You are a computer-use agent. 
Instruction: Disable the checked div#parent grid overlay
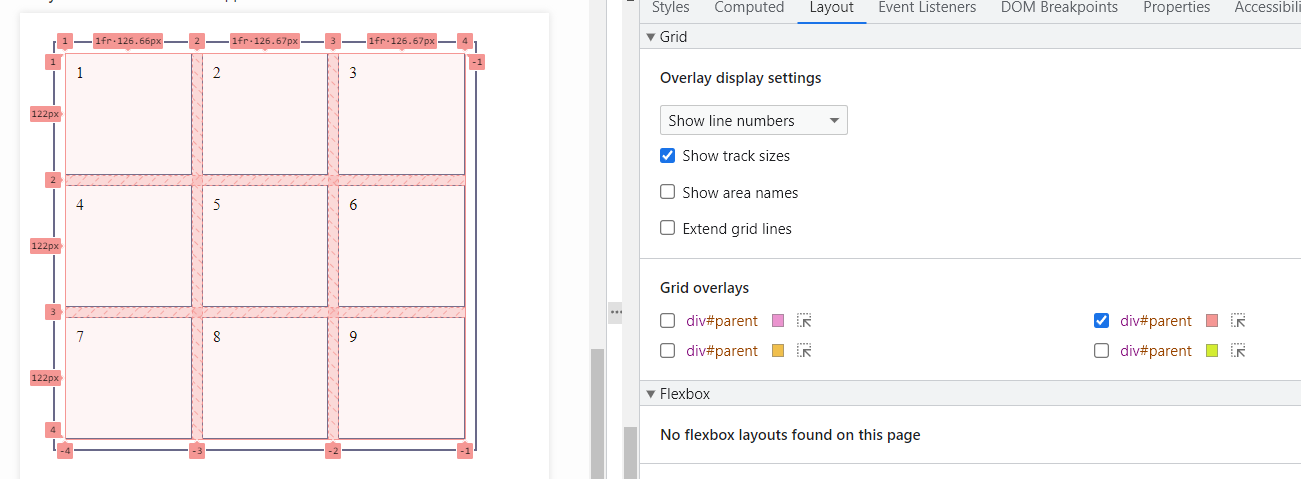(1102, 321)
